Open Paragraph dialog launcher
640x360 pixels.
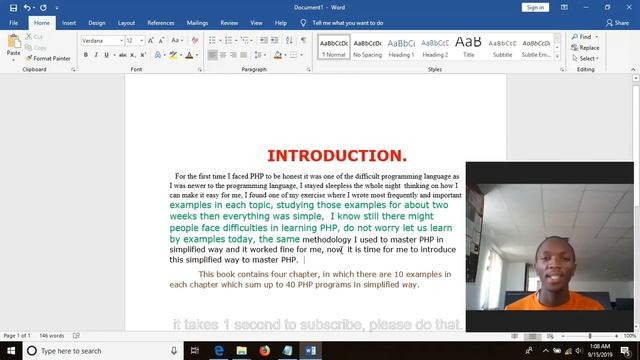(x=308, y=70)
